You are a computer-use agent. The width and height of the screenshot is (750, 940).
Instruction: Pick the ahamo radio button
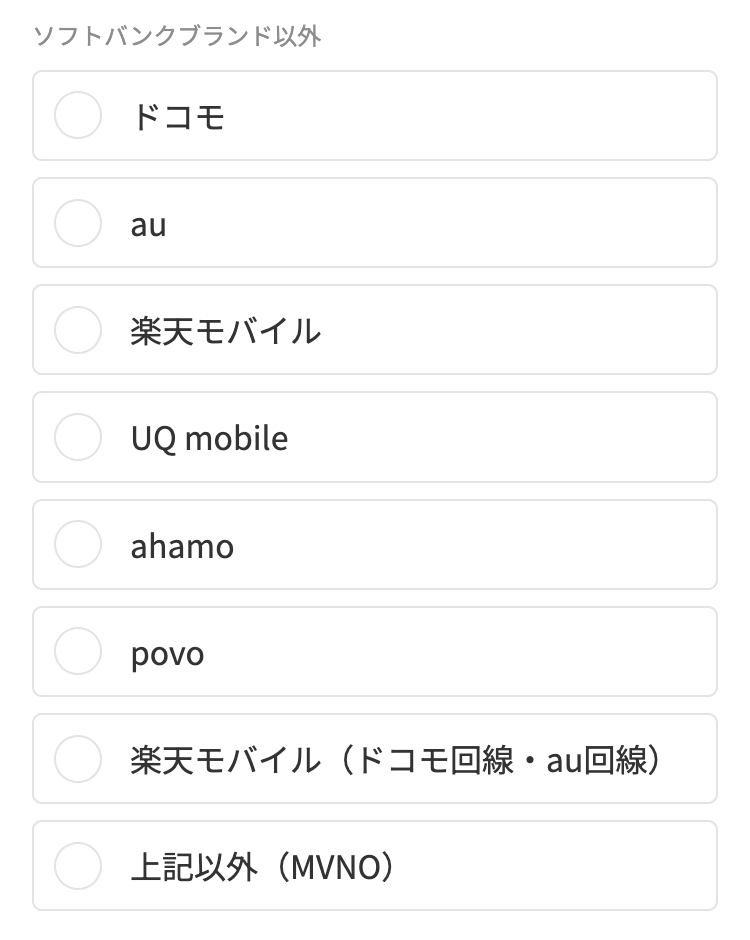pos(78,544)
